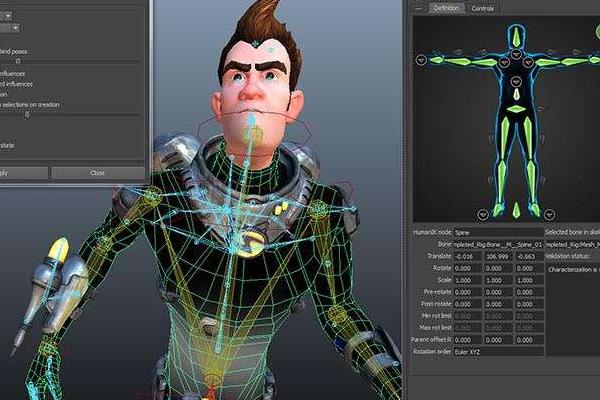Screen dimensions: 600x400
Task: Click Translate X field showing -0.016
Action: click(468, 256)
